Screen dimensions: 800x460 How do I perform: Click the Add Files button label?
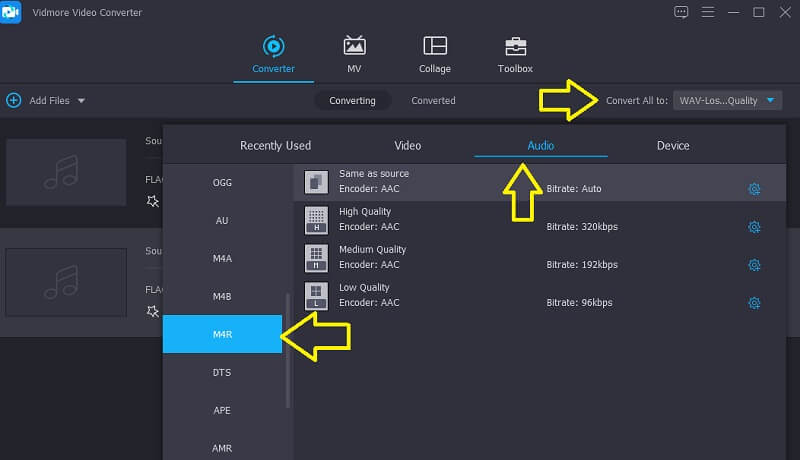click(49, 100)
